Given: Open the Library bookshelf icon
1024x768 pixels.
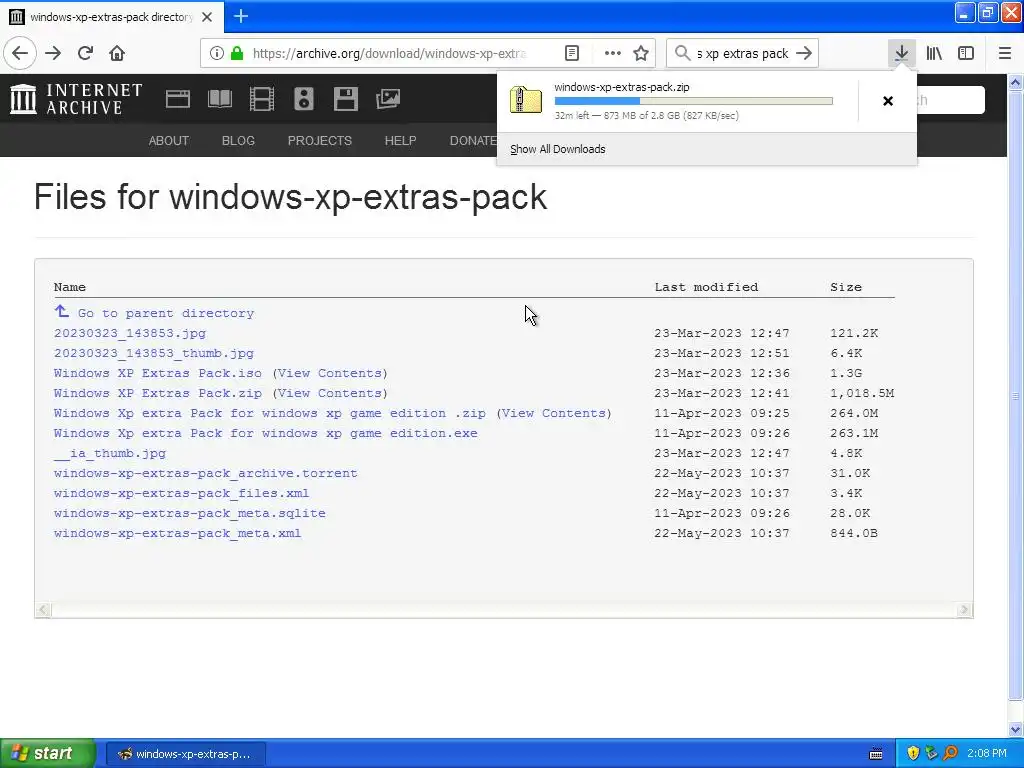Looking at the screenshot, I should pos(934,53).
